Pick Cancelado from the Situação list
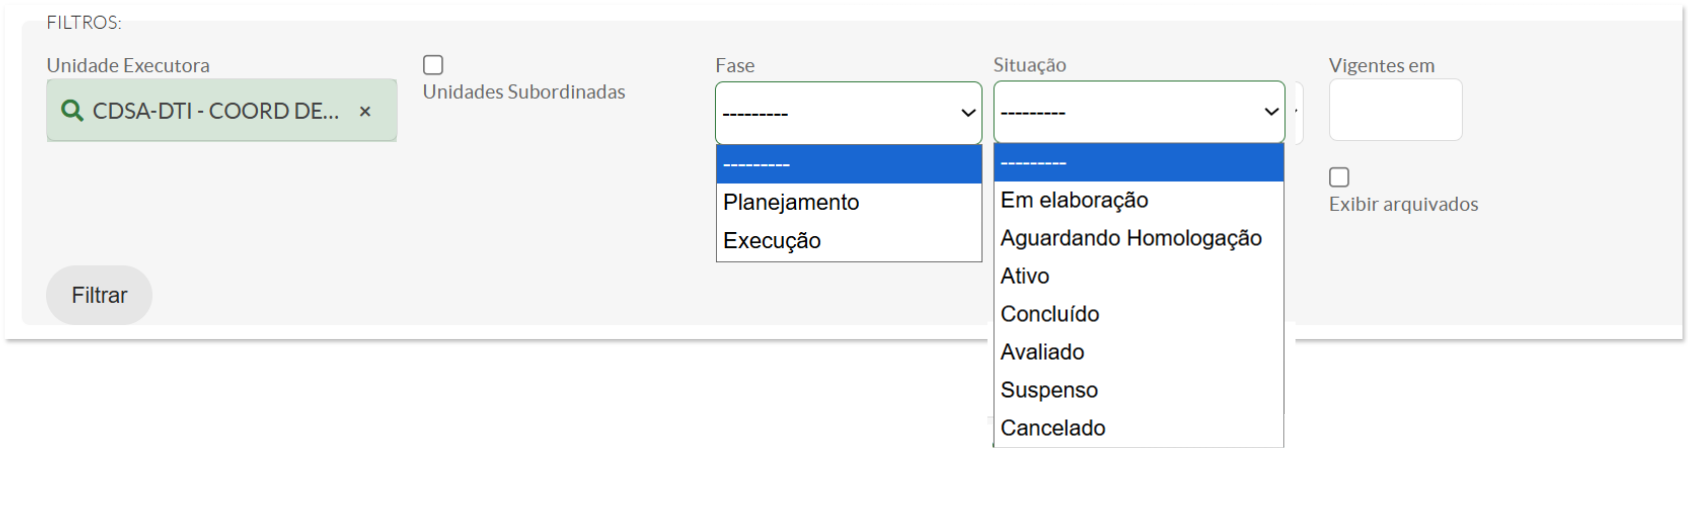This screenshot has width=1688, height=507. [x=1053, y=428]
